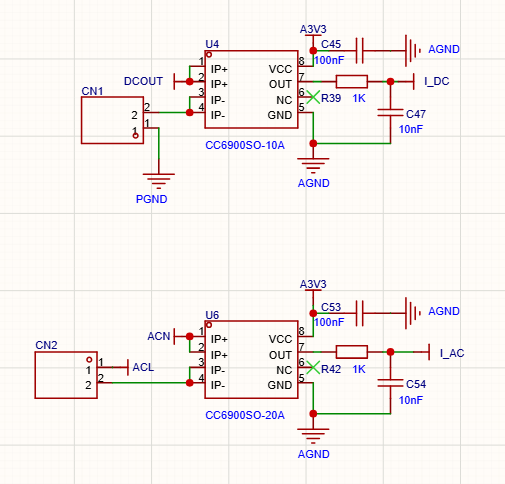Click the CN2 connector symbol
Viewport: 505px width, 484px height.
(66, 375)
